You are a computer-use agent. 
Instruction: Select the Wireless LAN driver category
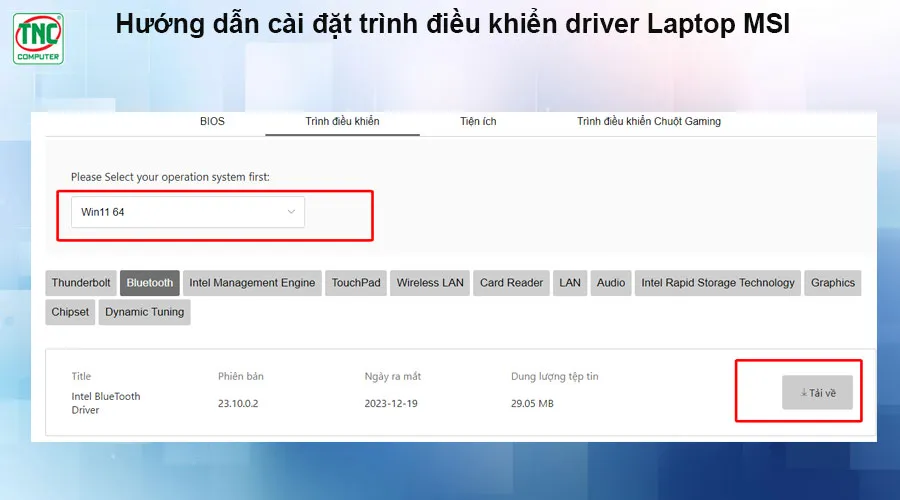point(430,283)
